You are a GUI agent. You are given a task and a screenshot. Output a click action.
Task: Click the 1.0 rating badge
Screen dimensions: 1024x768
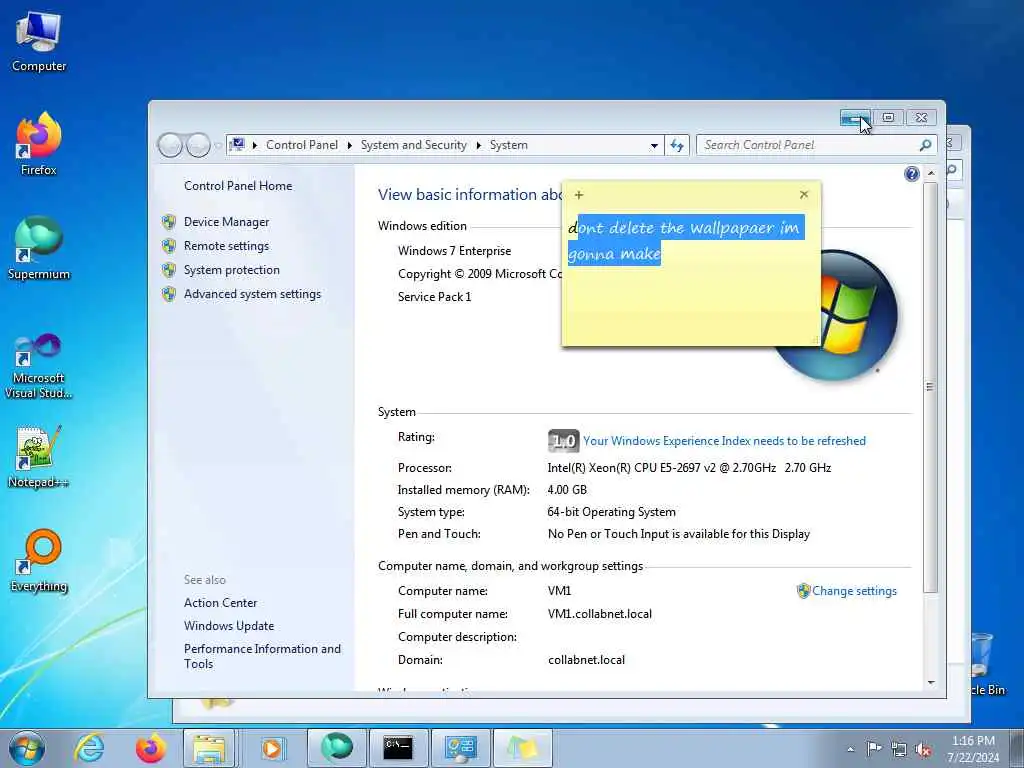(x=563, y=441)
